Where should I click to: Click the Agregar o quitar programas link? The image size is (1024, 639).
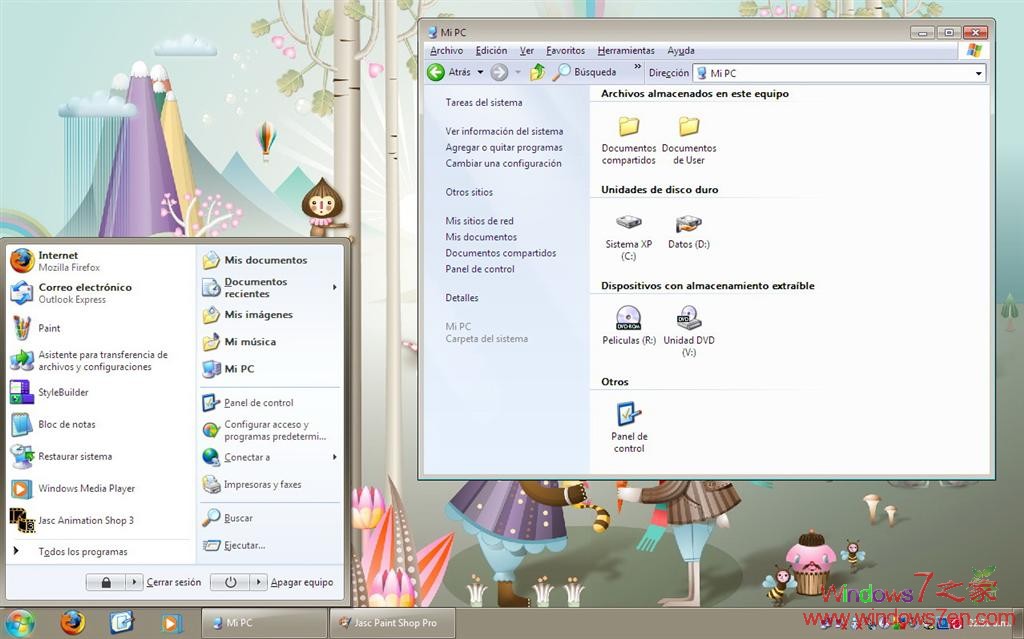[504, 147]
